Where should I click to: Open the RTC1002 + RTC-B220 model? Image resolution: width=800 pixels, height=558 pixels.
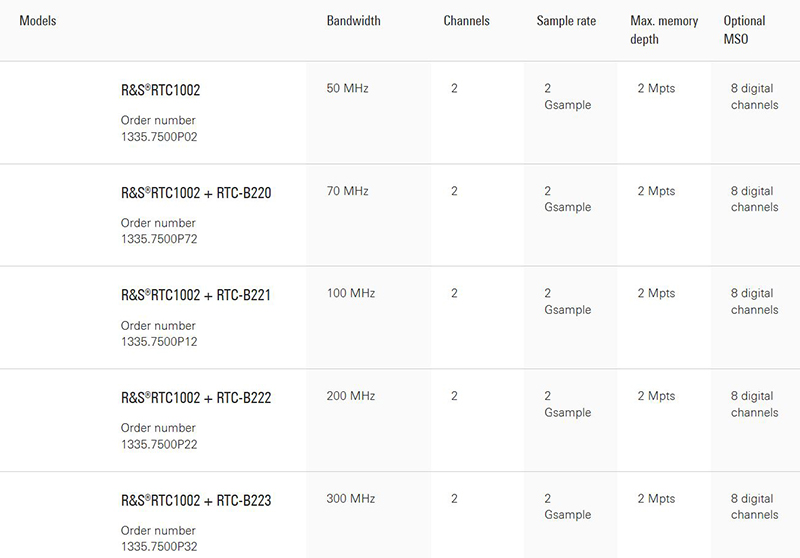[x=196, y=193]
